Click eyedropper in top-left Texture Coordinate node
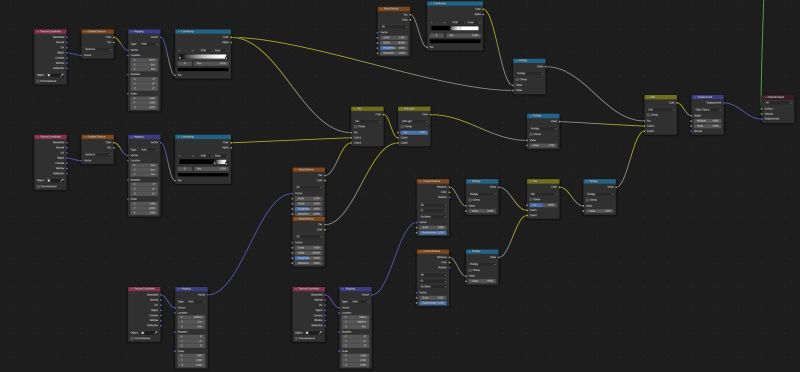Screen dimensions: 800x372 (62, 75)
